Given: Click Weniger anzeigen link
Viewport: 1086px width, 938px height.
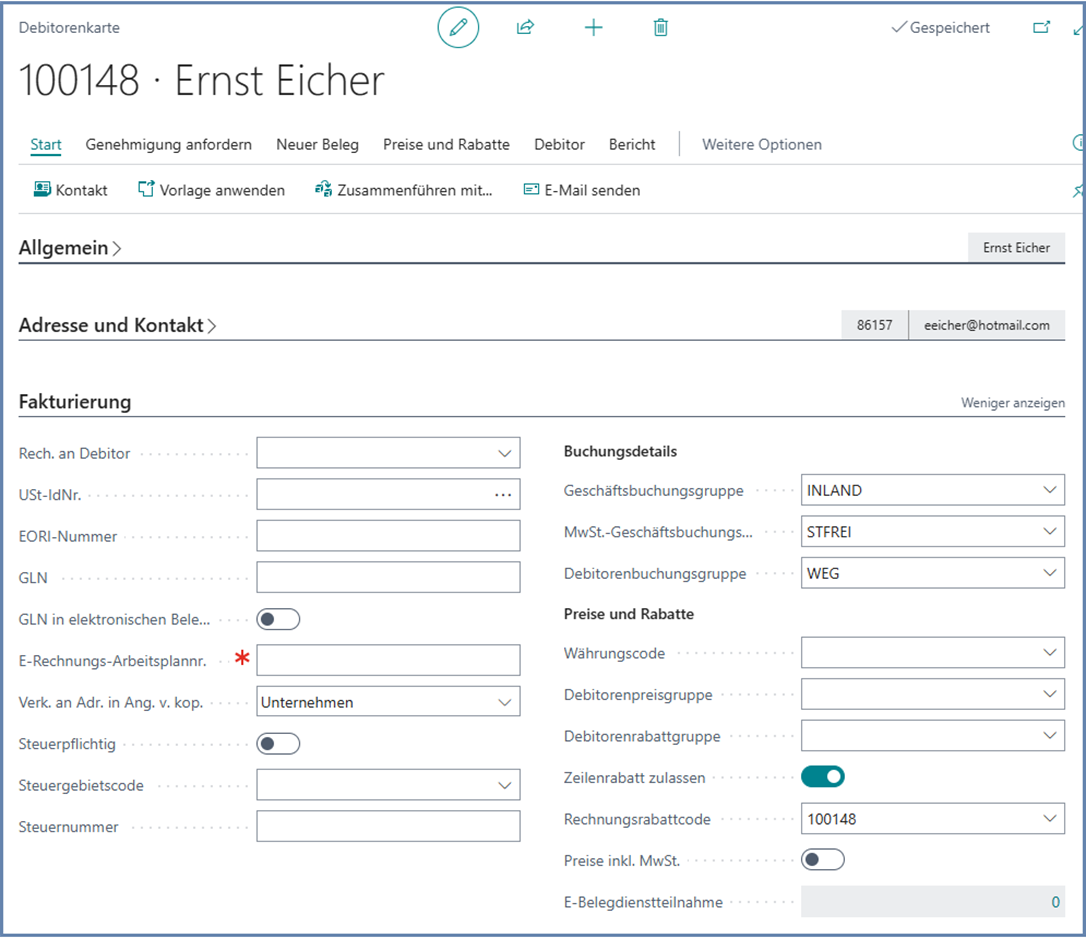Looking at the screenshot, I should (x=1012, y=403).
